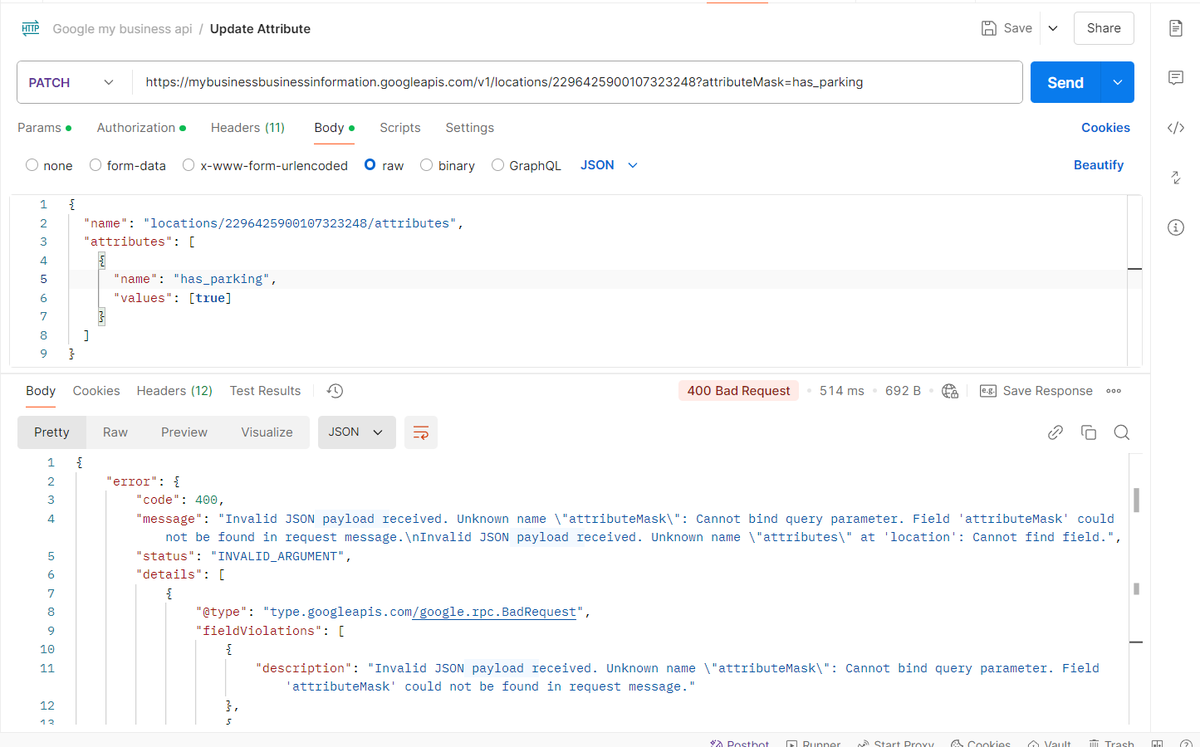1200x747 pixels.
Task: Open the google.rpc.BadRequest link in response
Action: 494,612
